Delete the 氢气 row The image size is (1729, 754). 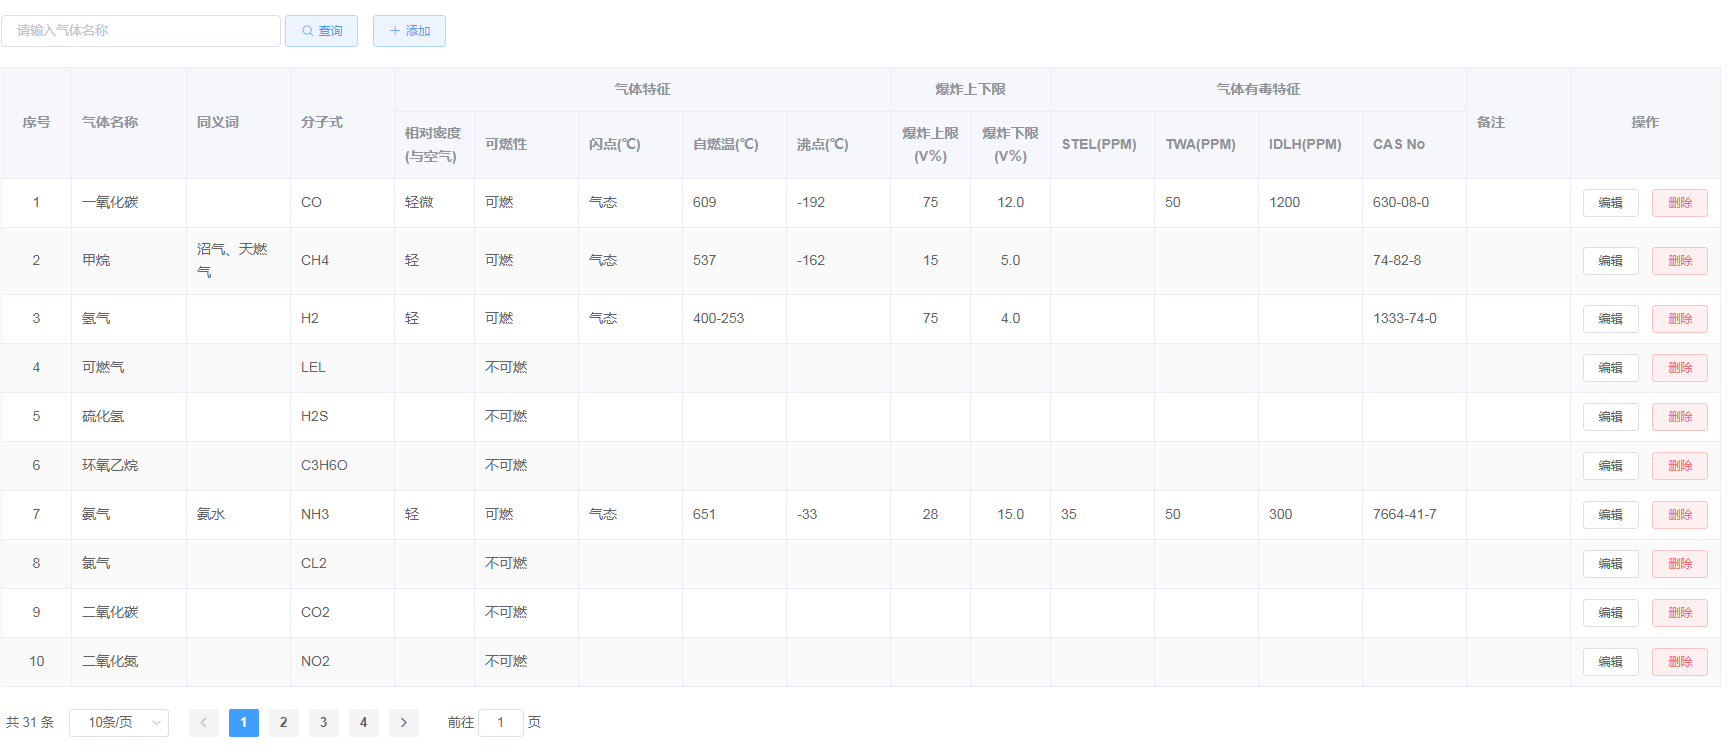tap(1679, 319)
